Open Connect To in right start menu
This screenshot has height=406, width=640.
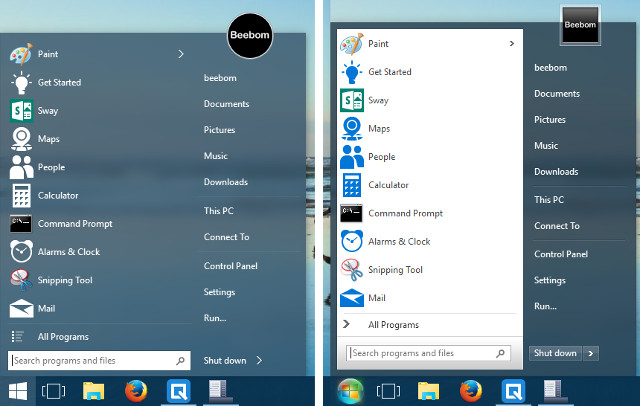pos(557,226)
